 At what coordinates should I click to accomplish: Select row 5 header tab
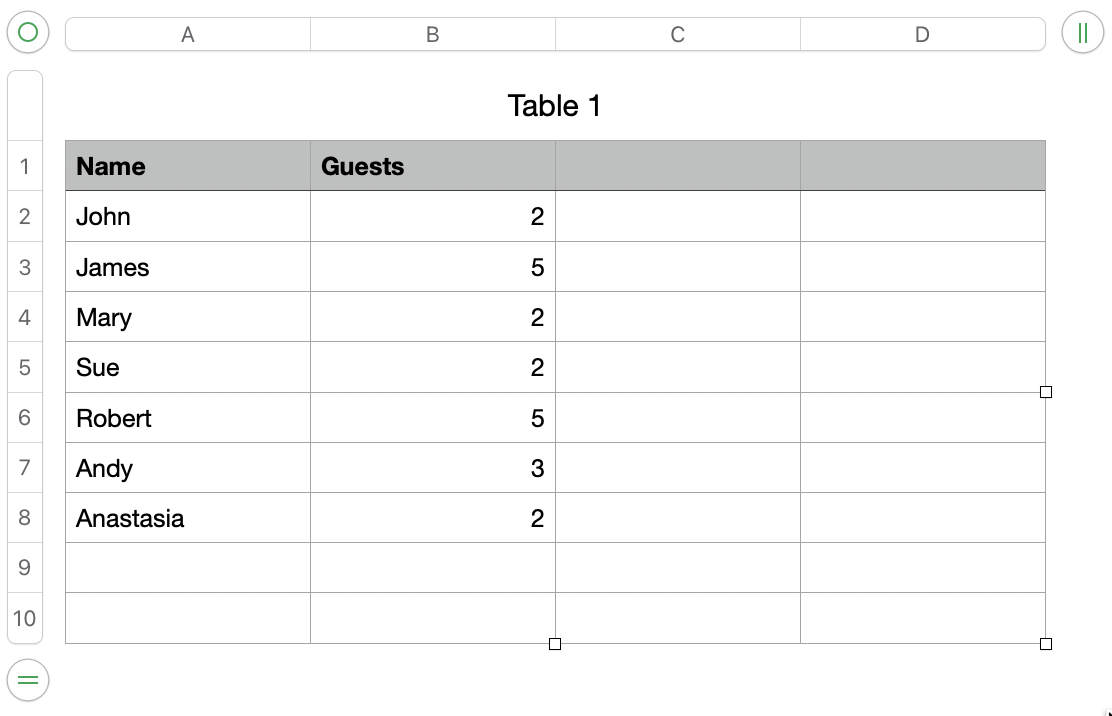(x=25, y=367)
